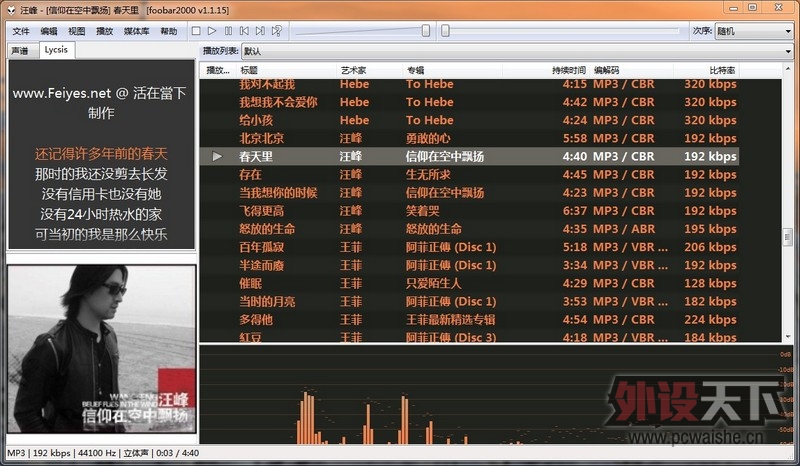Sort by the 编解码 column header
800x466 pixels.
click(x=632, y=70)
